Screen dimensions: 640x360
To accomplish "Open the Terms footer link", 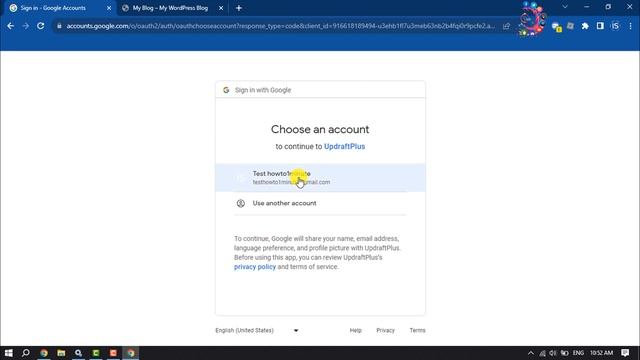I will (x=417, y=330).
